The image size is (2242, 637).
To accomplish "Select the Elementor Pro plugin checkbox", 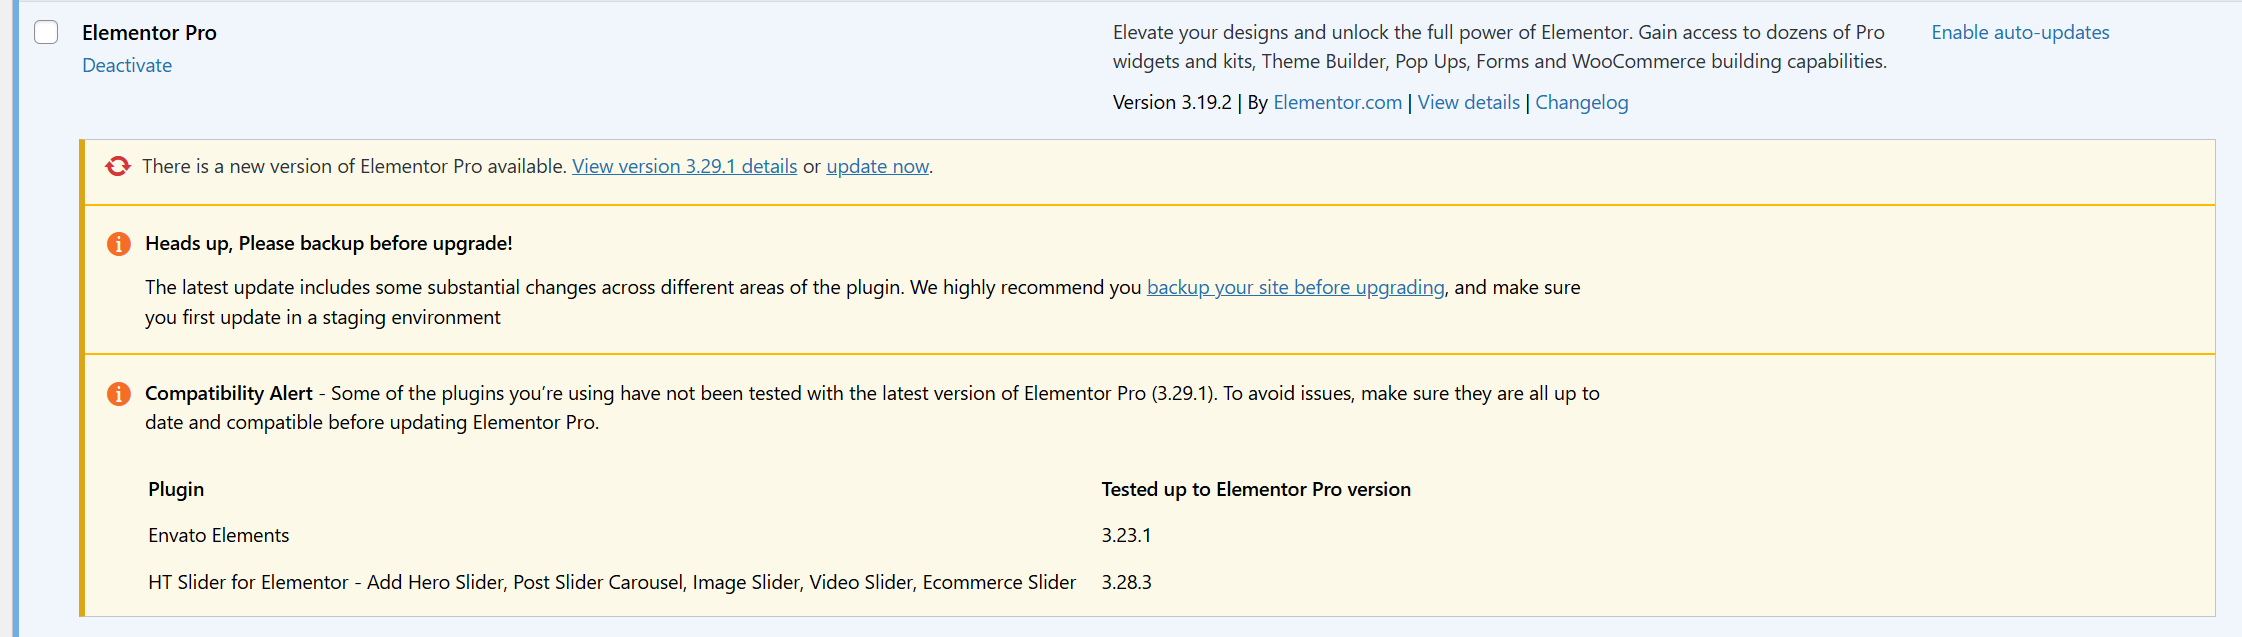I will [46, 32].
